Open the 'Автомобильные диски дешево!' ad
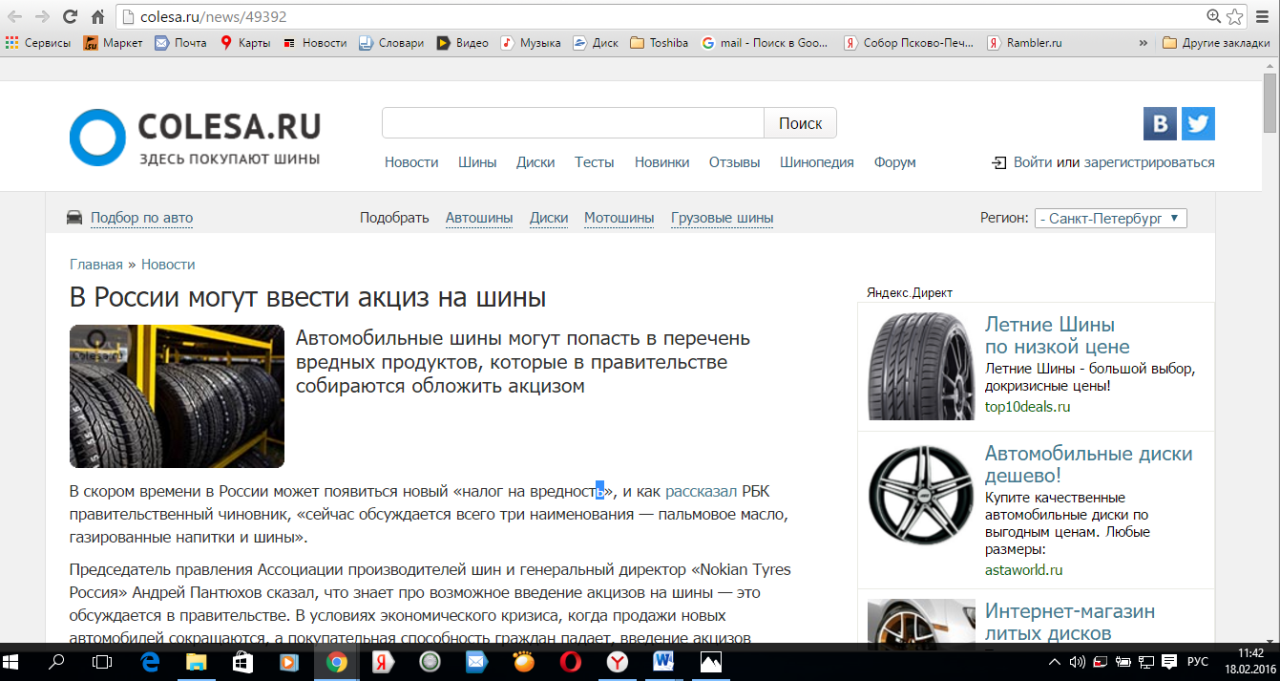 point(1089,464)
